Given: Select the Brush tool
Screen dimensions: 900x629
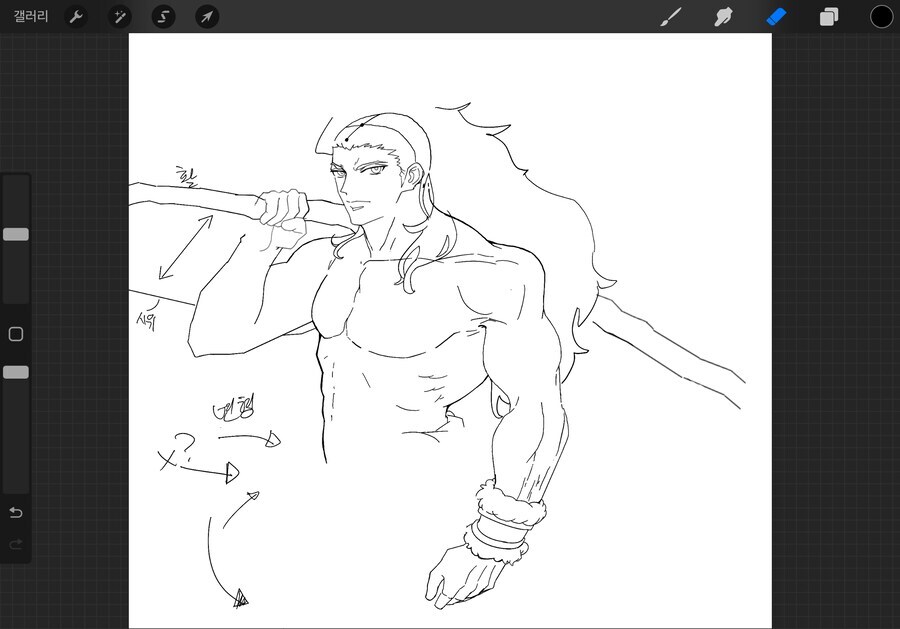Looking at the screenshot, I should pos(670,17).
